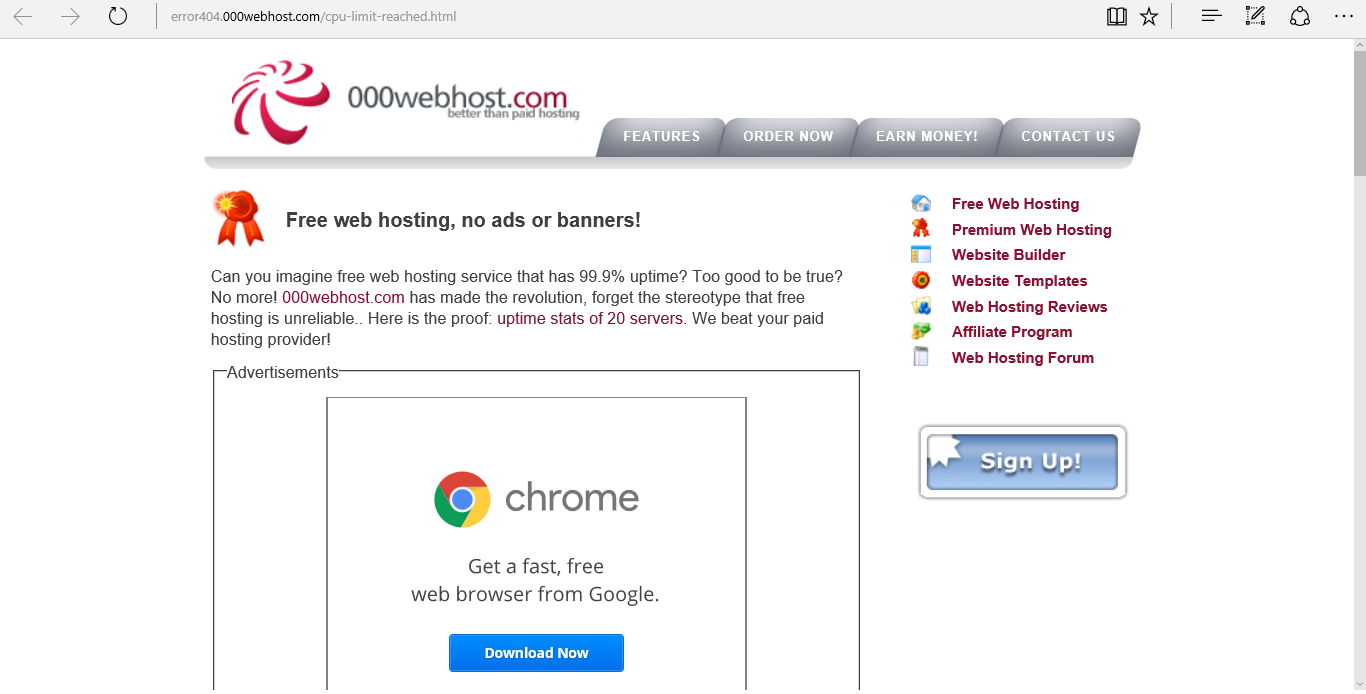Click the 000webhost.com logo text
Image resolution: width=1366 pixels, height=694 pixels.
pyautogui.click(x=457, y=97)
